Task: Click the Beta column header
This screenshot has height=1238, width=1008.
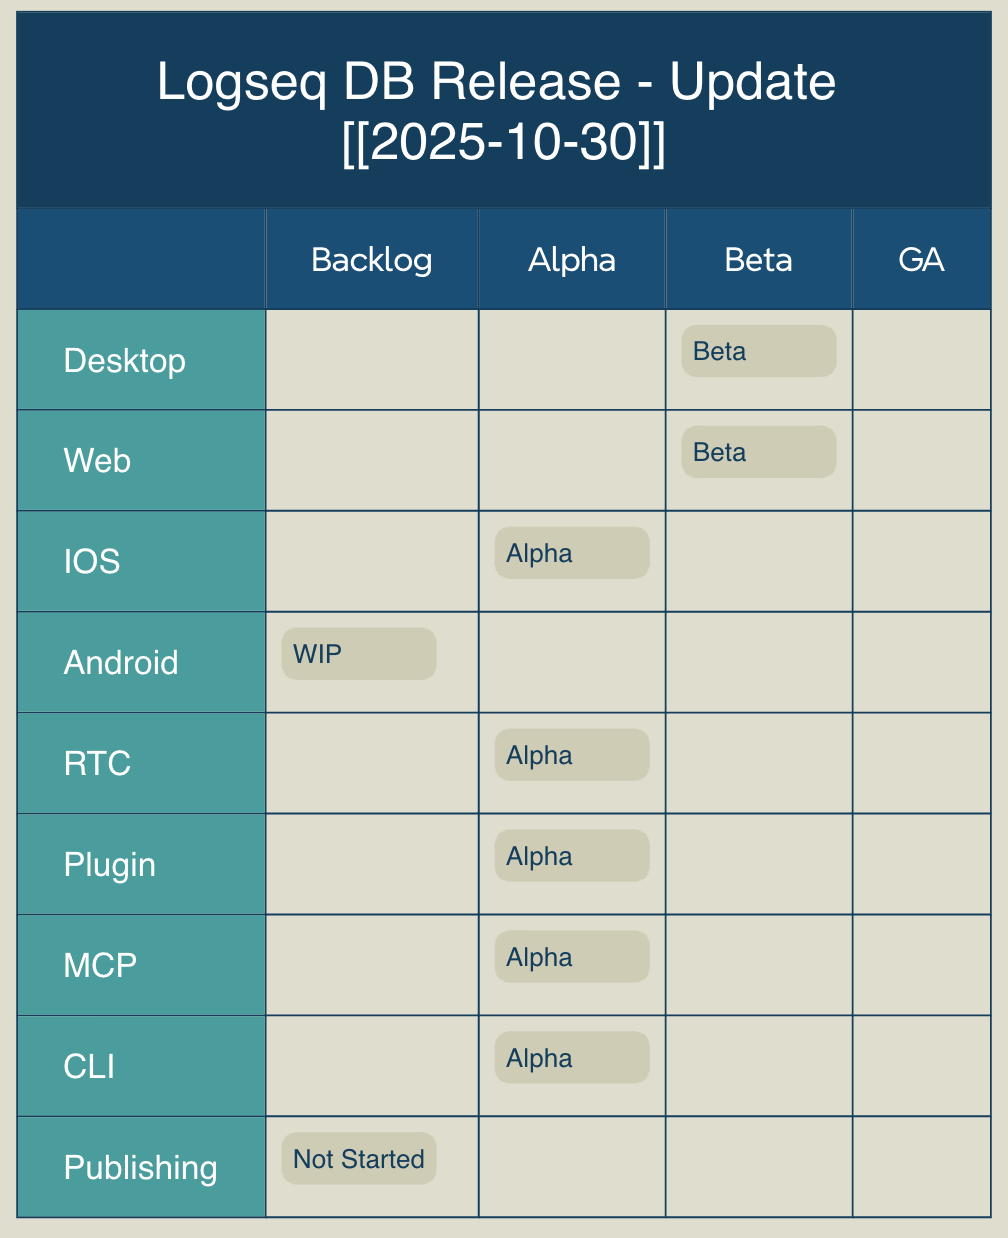Action: point(758,260)
